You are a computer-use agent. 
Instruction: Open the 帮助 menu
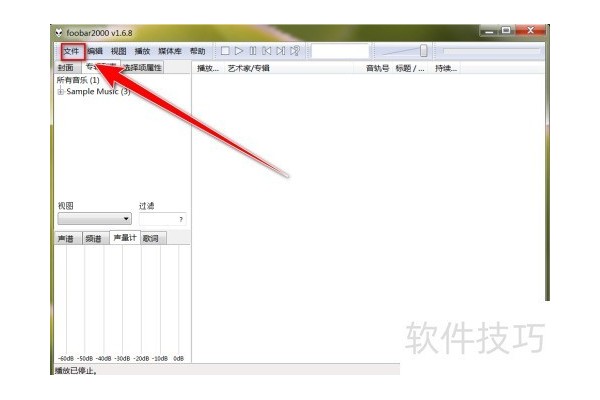click(198, 51)
